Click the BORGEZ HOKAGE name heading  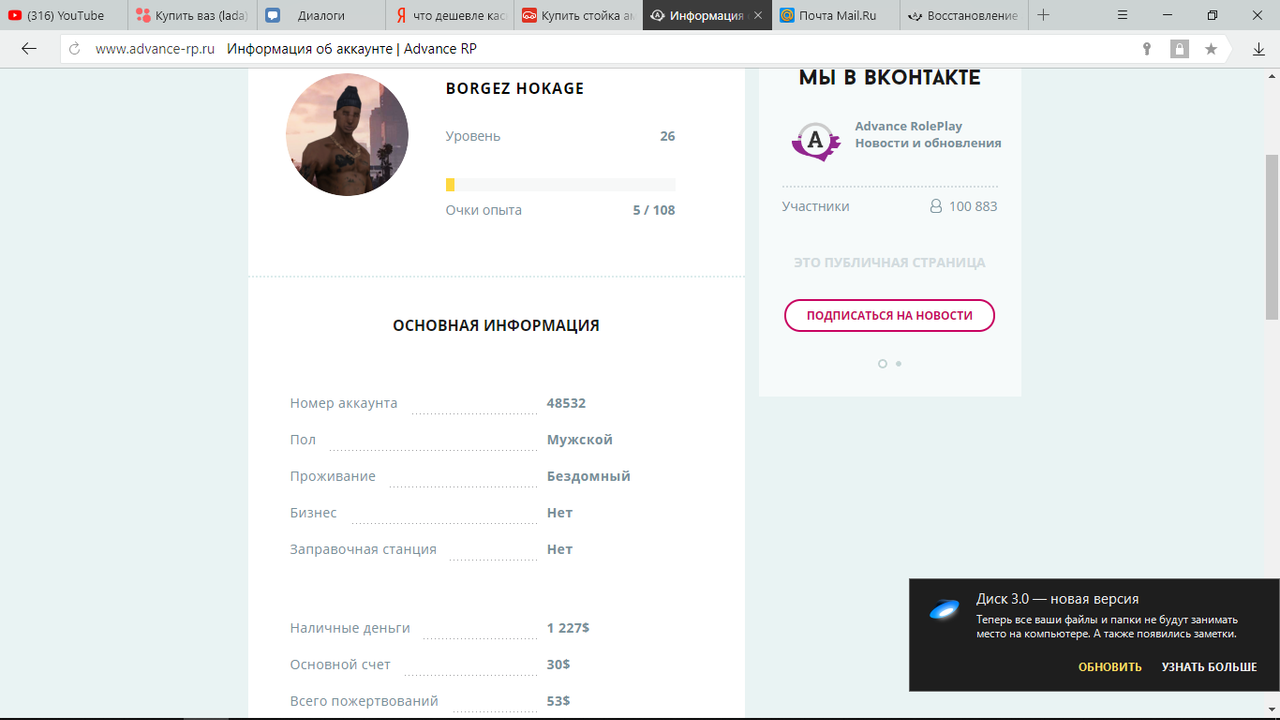(x=515, y=88)
